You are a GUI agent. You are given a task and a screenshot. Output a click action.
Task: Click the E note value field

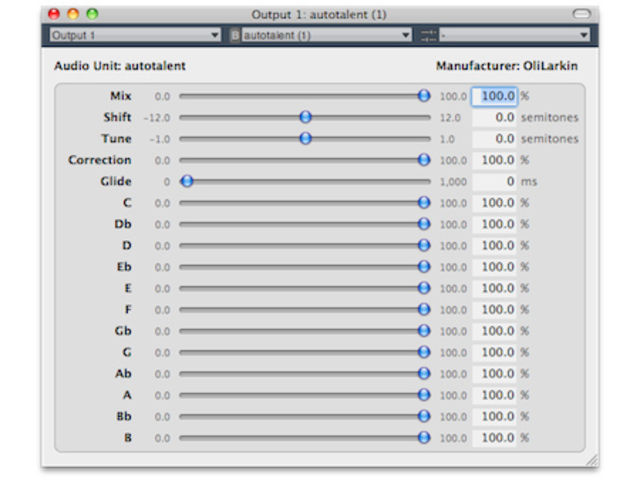click(494, 288)
